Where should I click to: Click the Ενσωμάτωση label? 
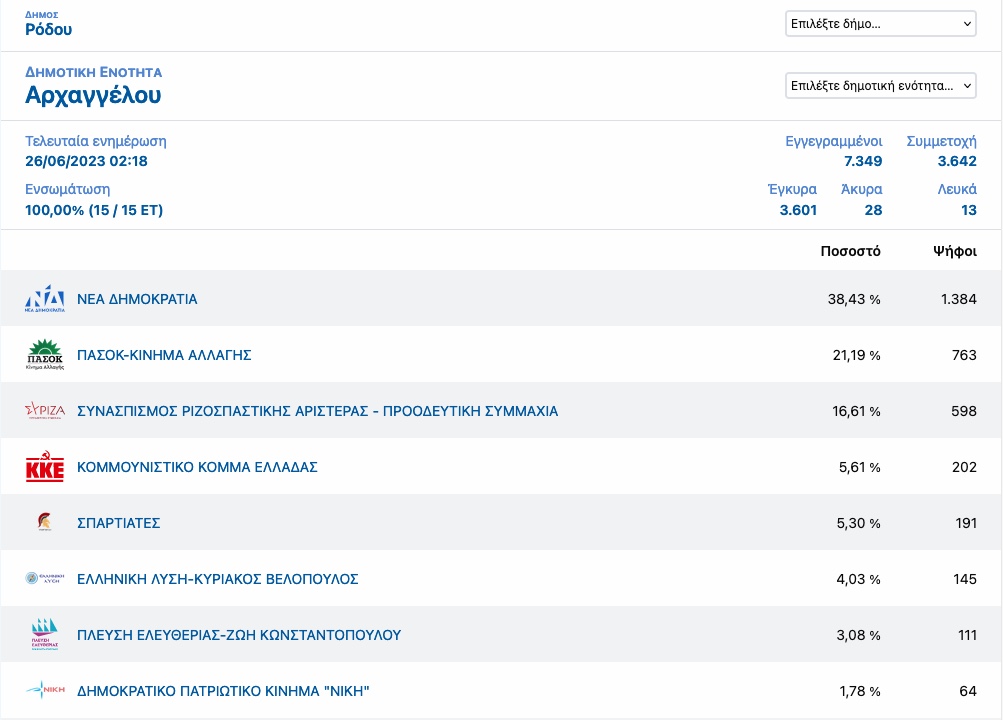click(x=68, y=189)
